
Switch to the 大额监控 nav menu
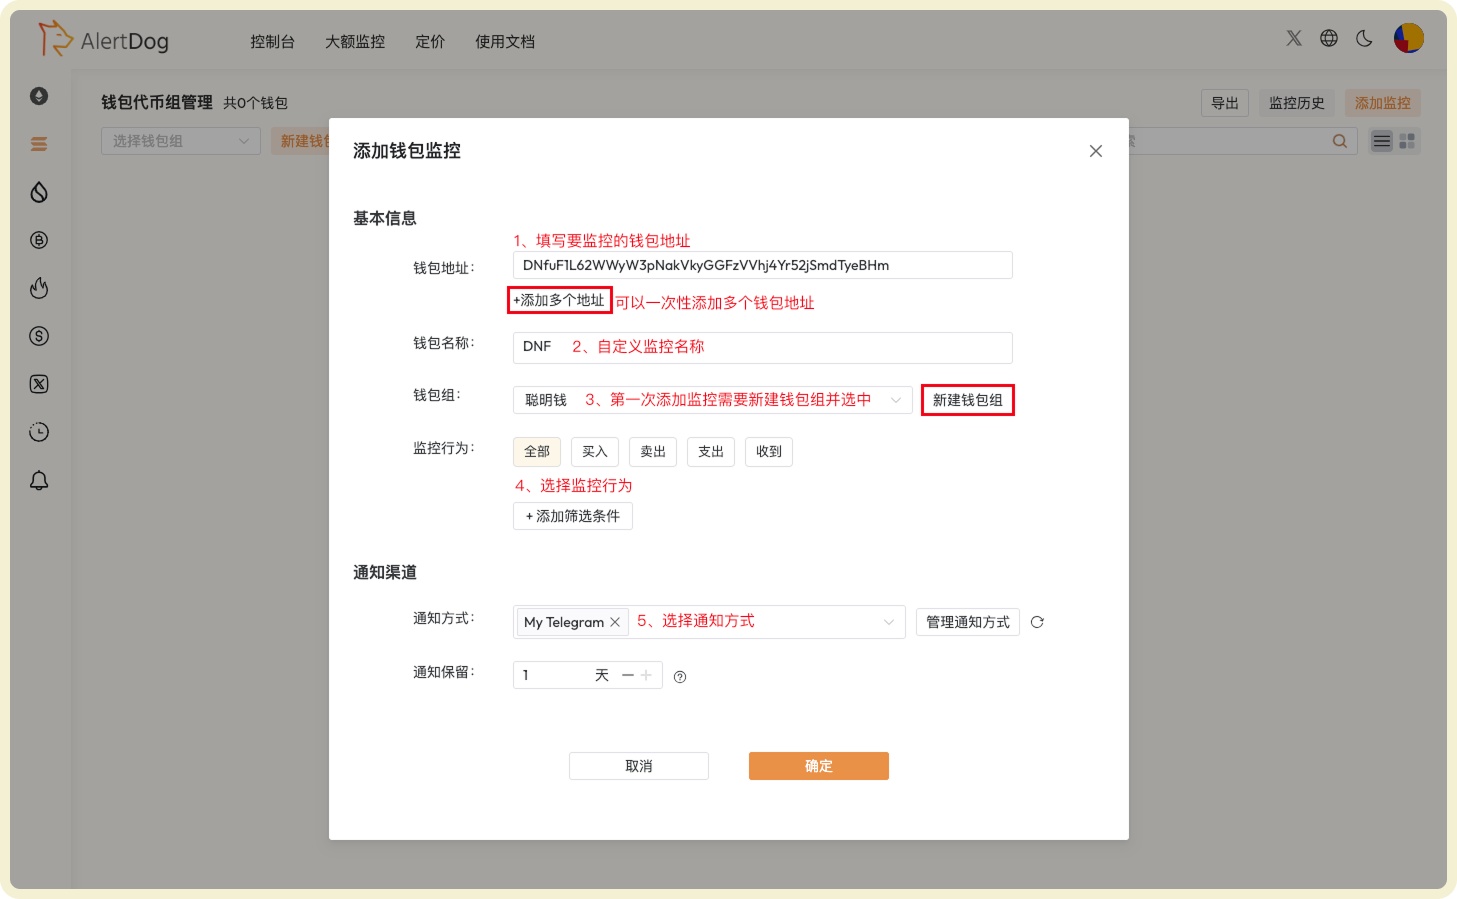(x=355, y=41)
